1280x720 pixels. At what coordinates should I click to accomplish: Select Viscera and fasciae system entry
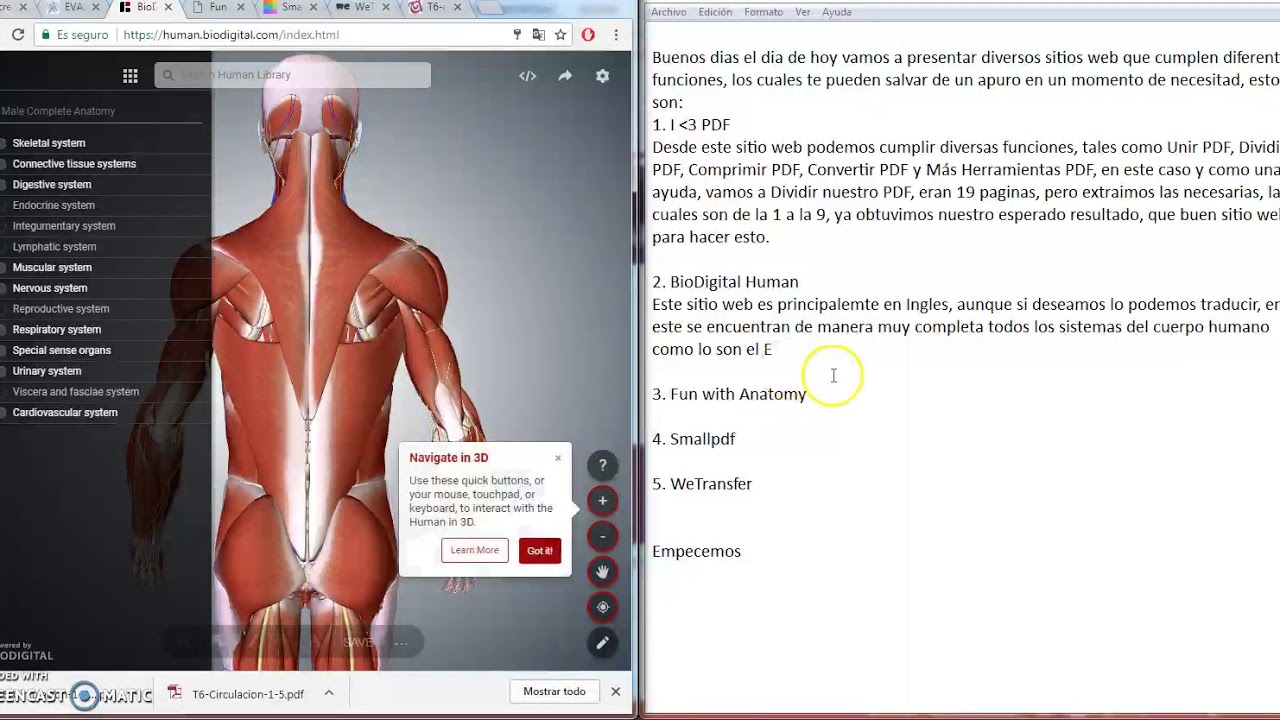[x=76, y=392]
